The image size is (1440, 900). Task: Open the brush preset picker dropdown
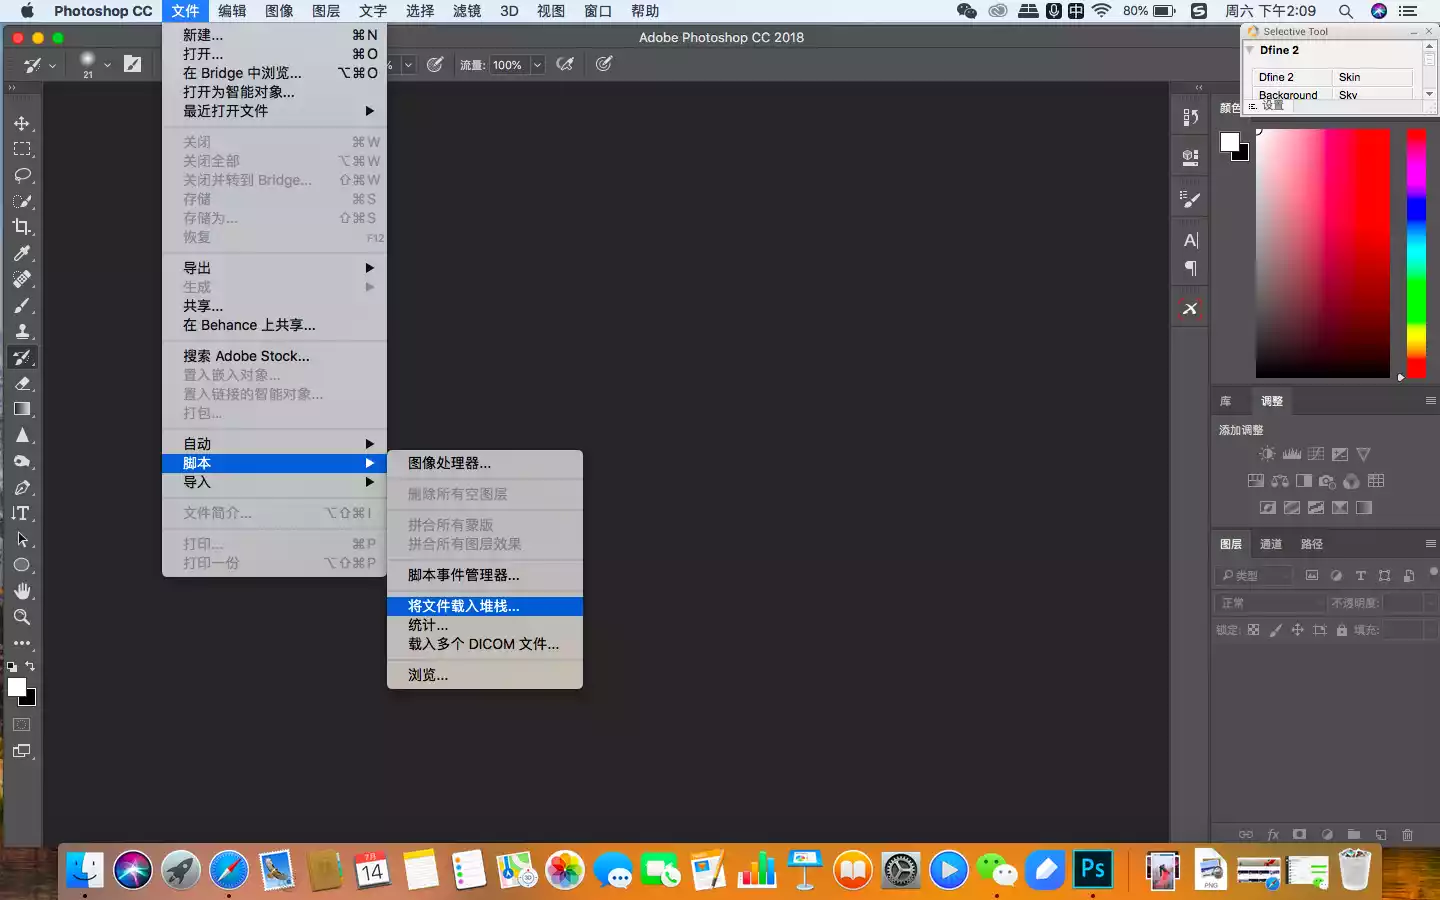(x=107, y=66)
